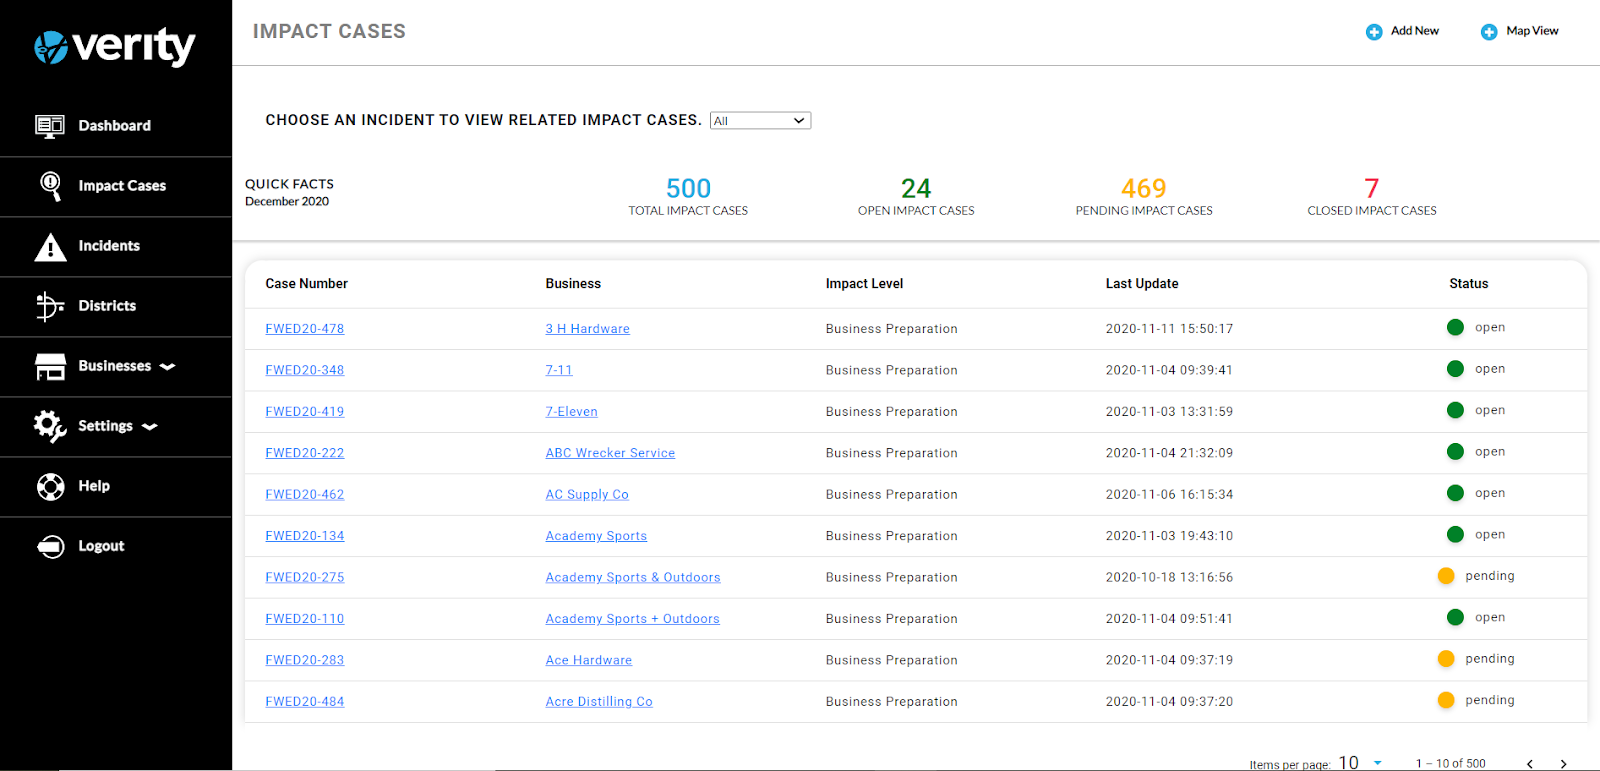Click the Dashboard monitor icon in sidebar
The image size is (1600, 771).
coord(50,125)
